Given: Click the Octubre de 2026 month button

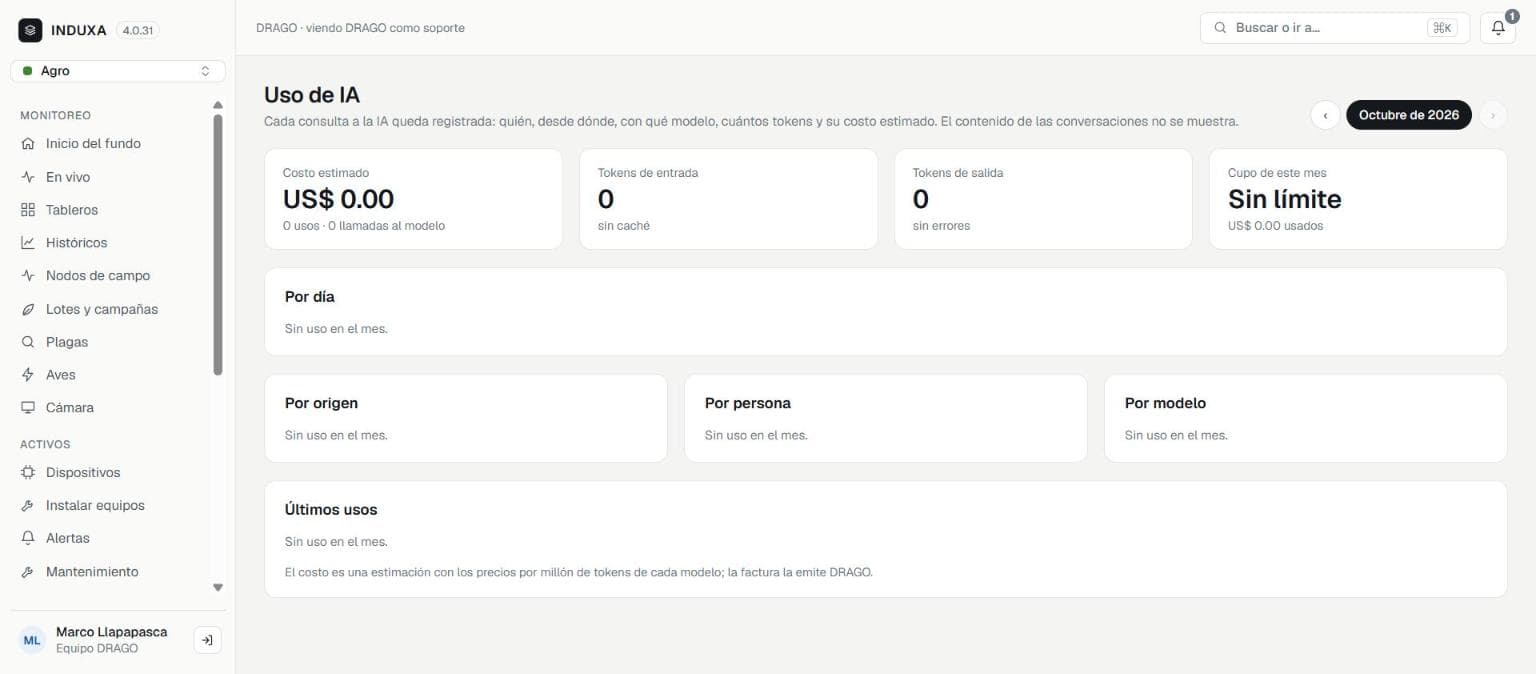Looking at the screenshot, I should click(x=1409, y=115).
